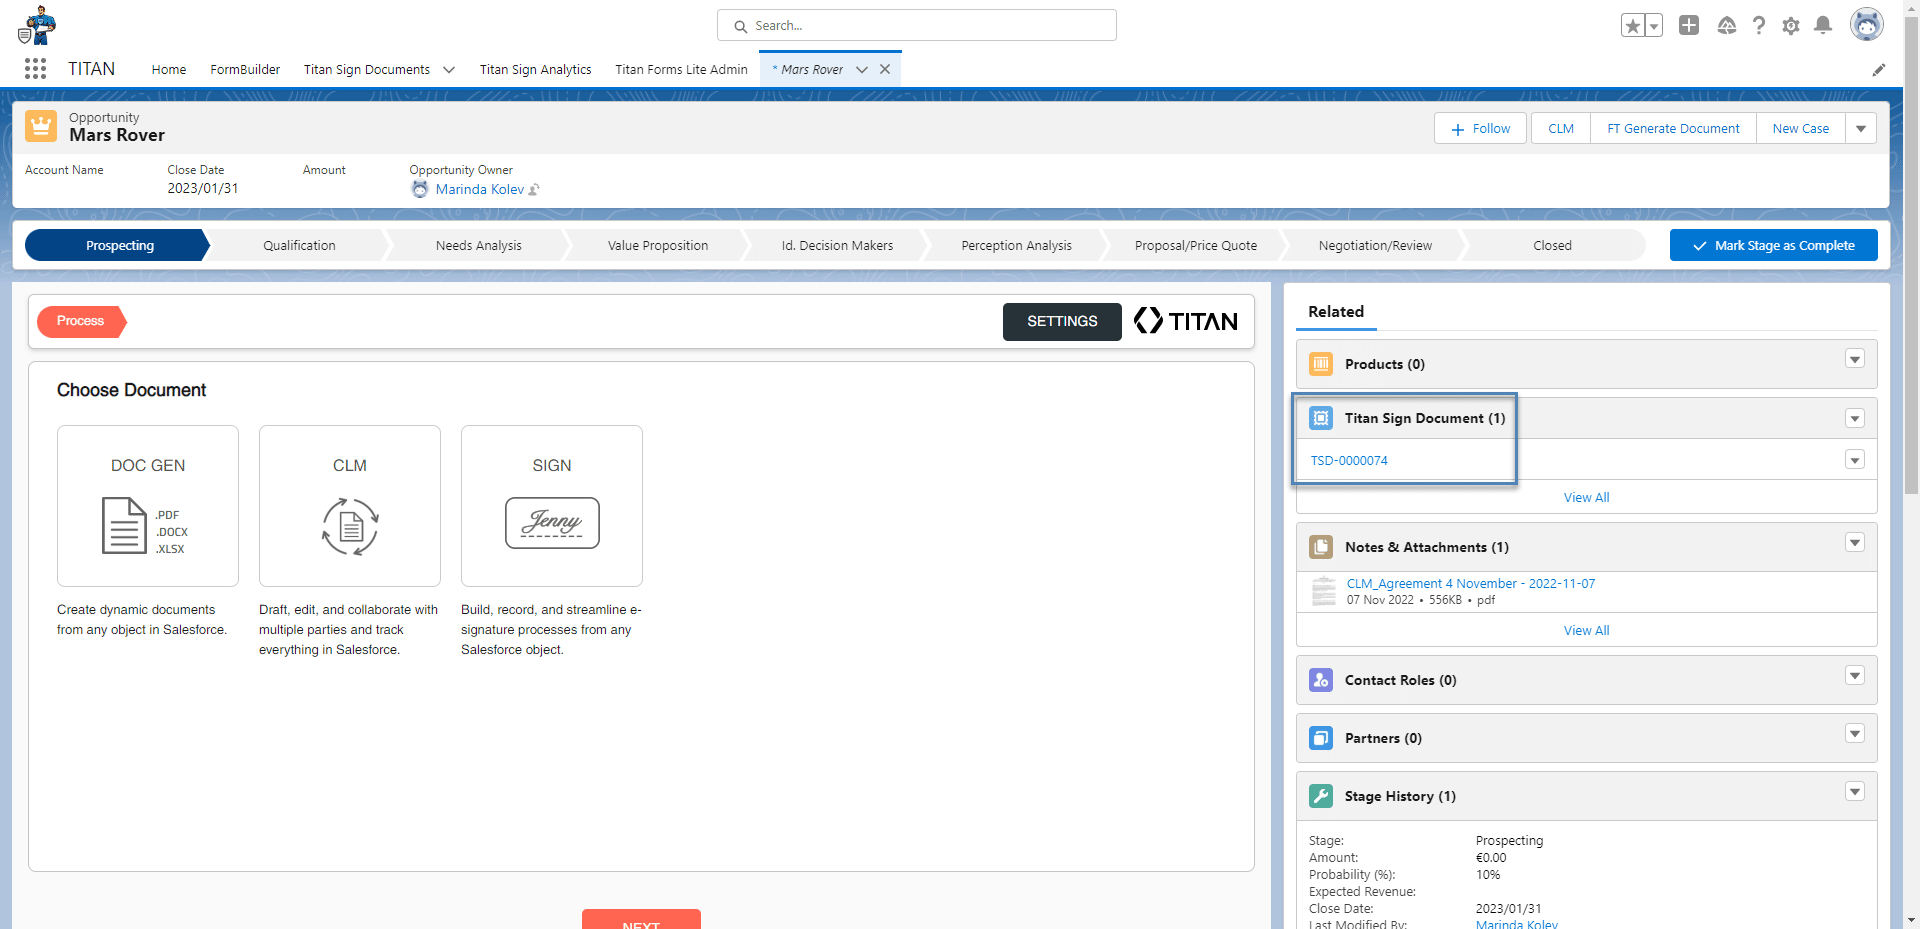The image size is (1920, 929).
Task: Expand the Stage History section dropdown
Action: pyautogui.click(x=1856, y=791)
